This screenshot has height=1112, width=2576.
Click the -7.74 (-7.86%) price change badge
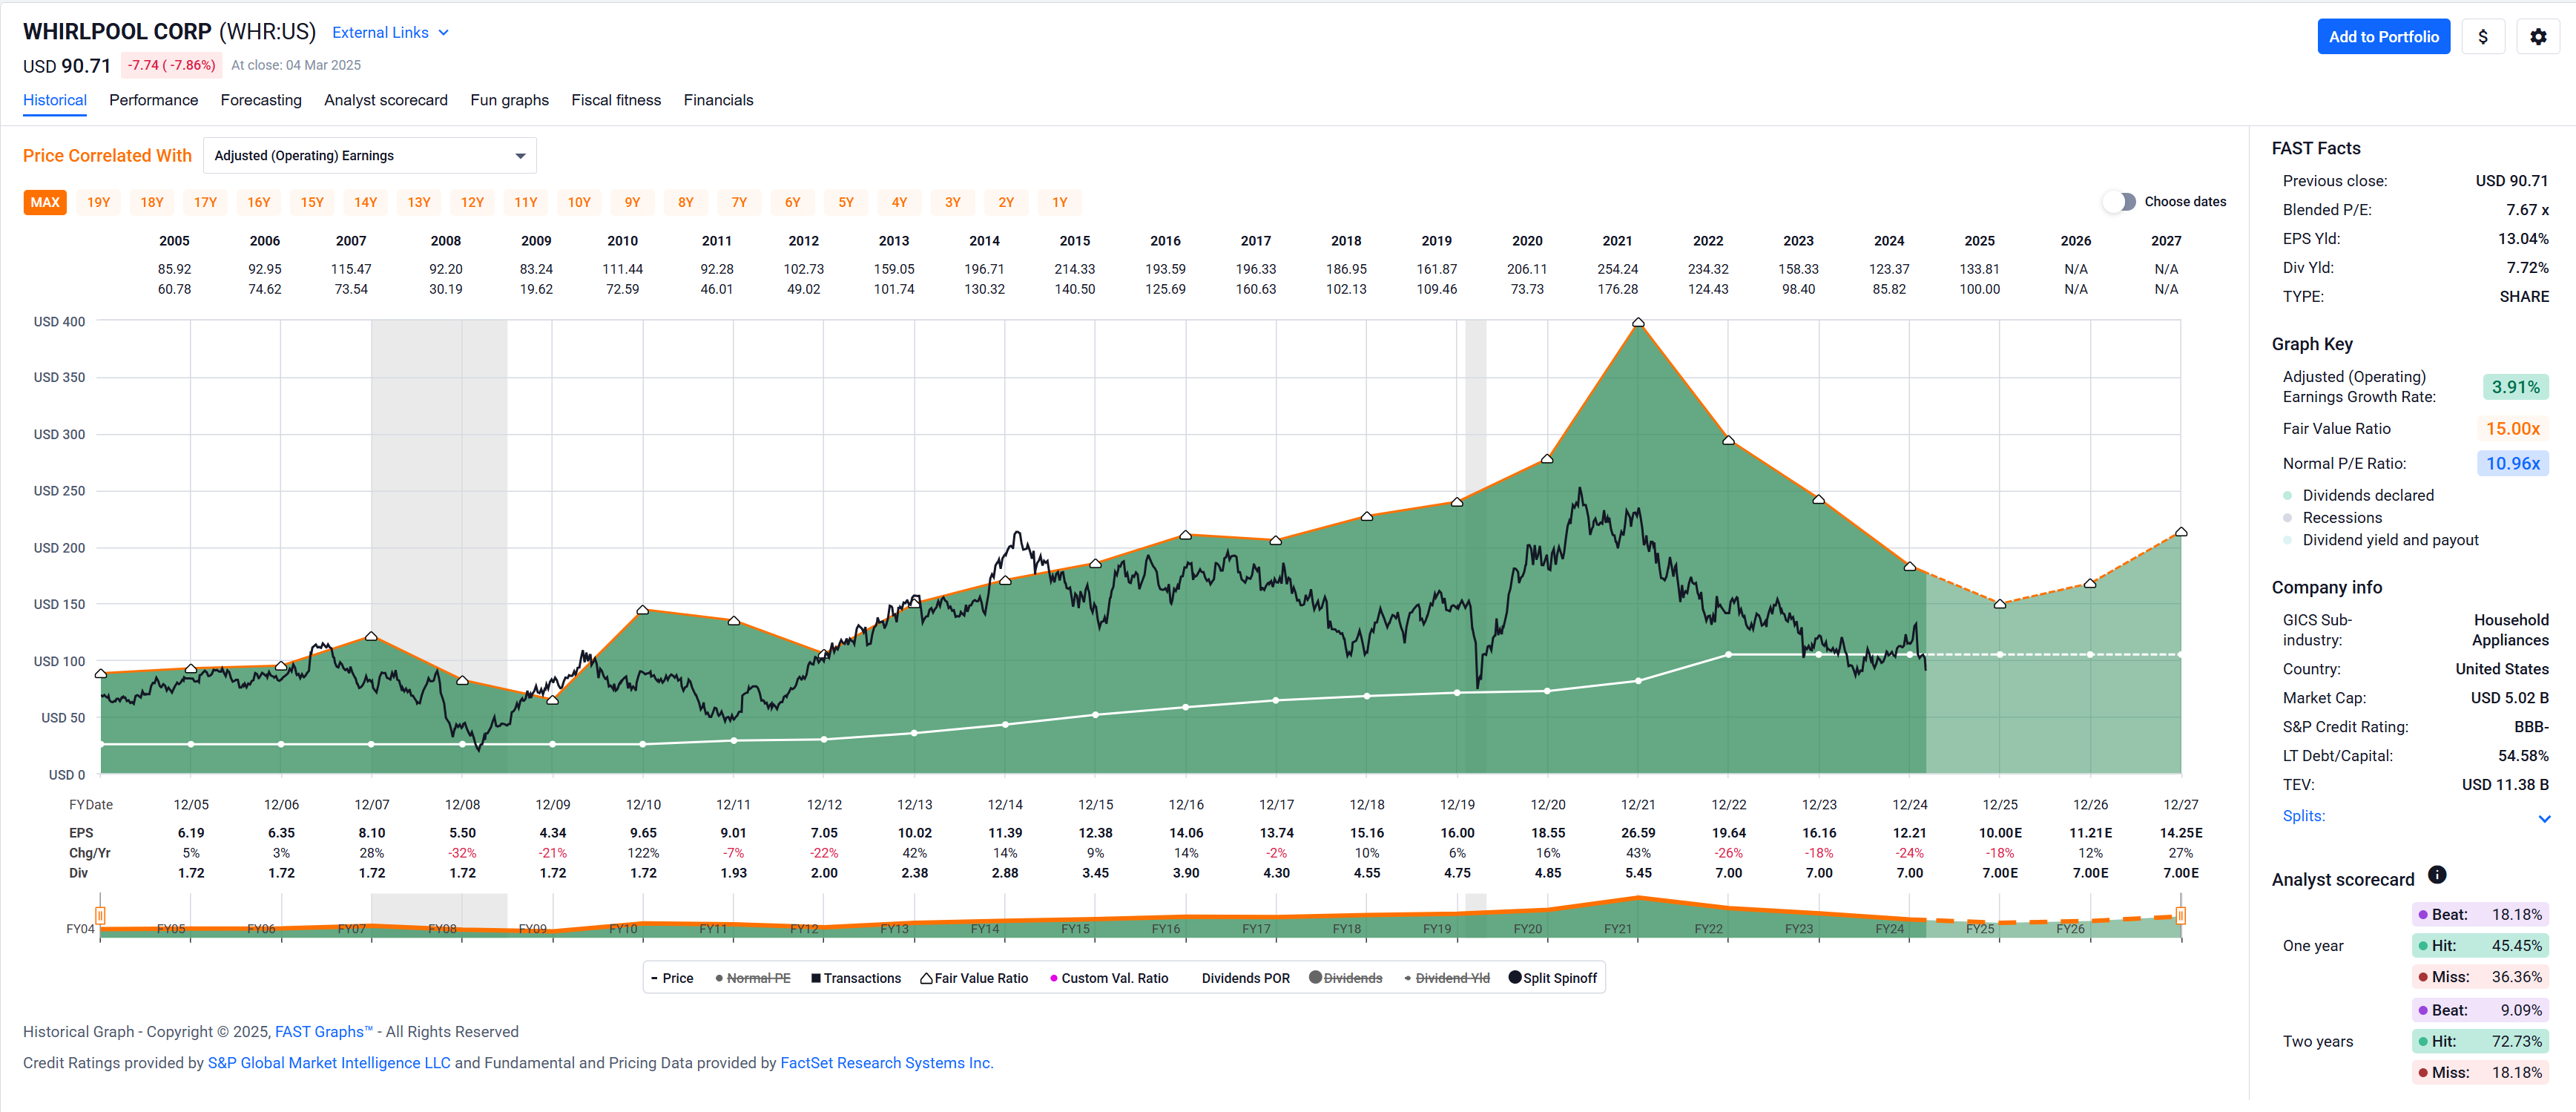tap(172, 65)
